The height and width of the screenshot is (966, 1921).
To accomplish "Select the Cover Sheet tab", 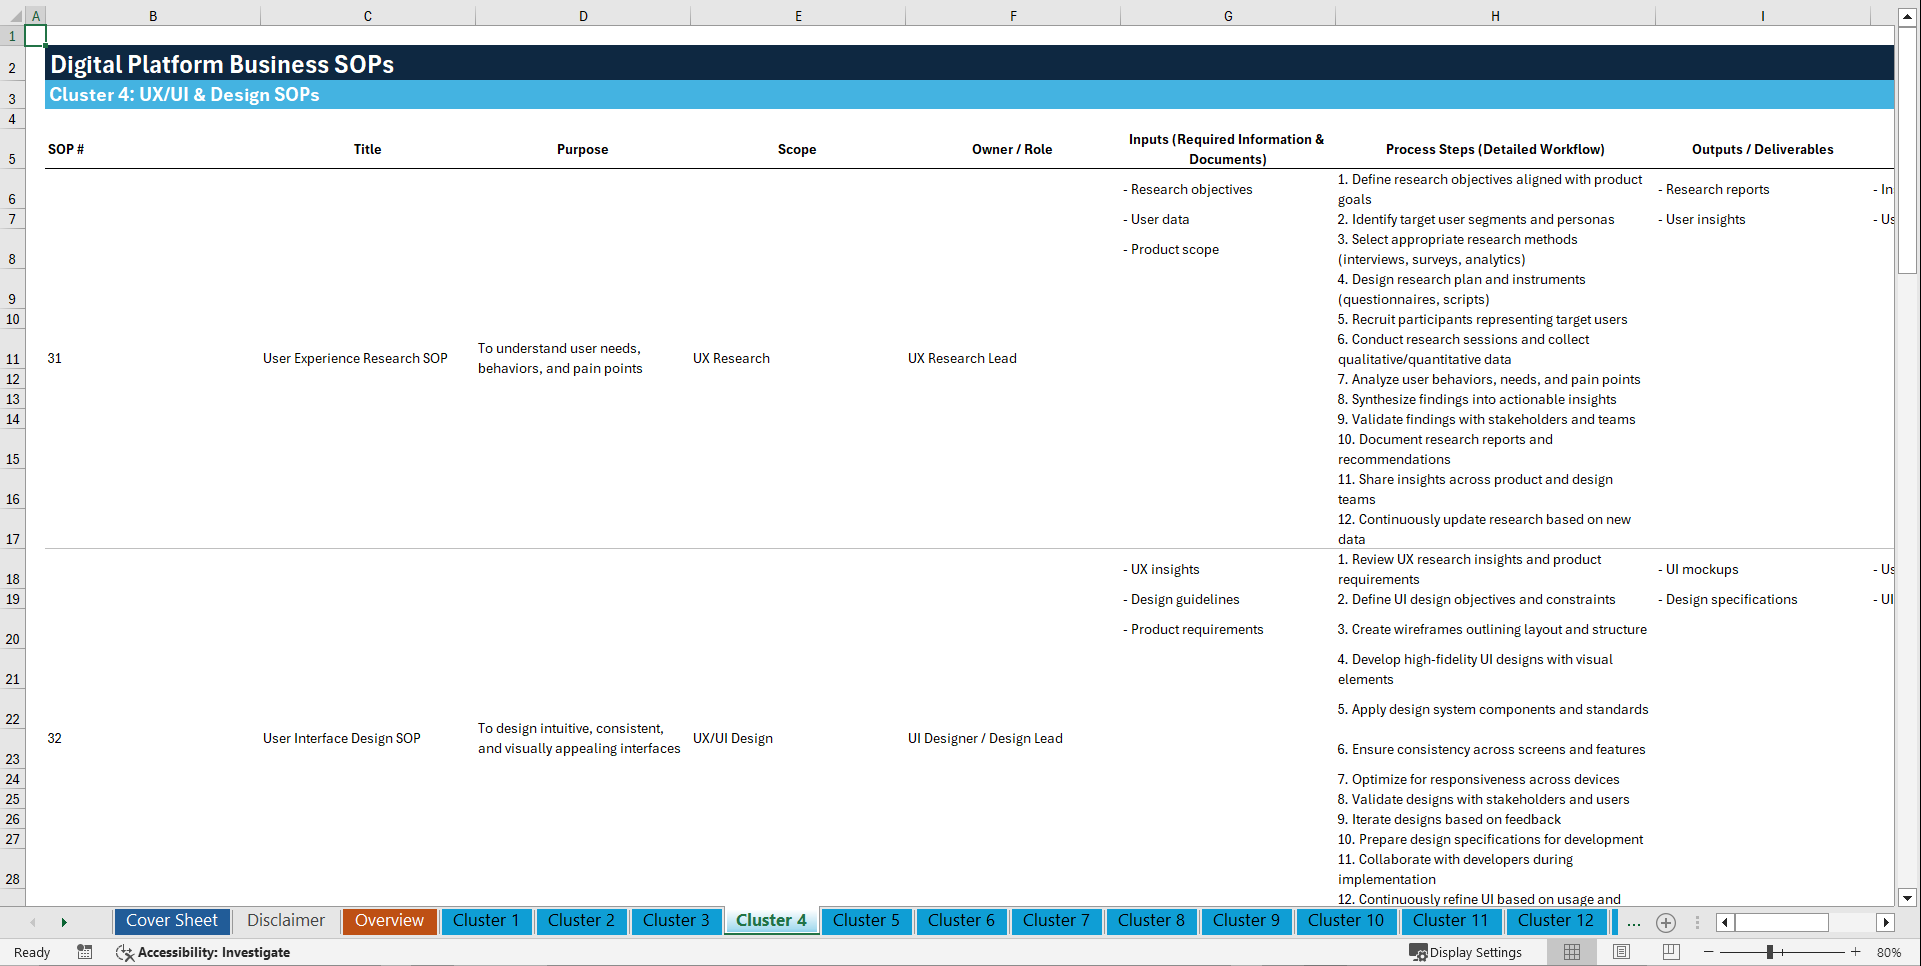I will pyautogui.click(x=171, y=921).
